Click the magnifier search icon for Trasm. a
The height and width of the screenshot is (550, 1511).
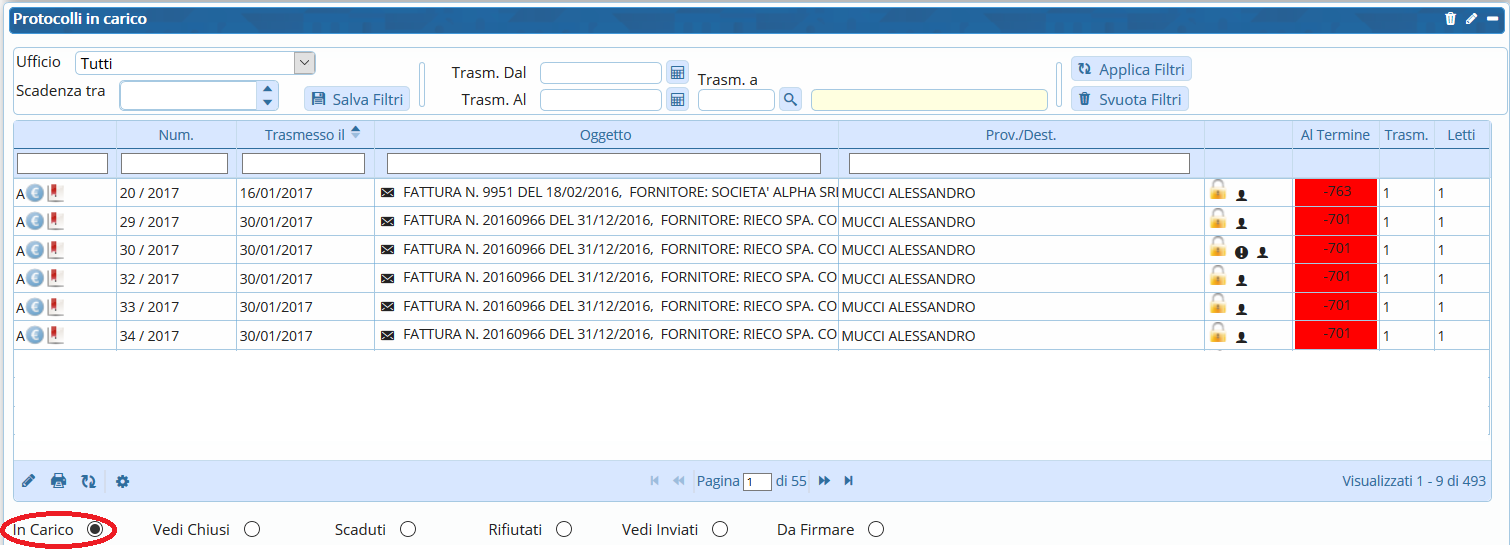[x=790, y=99]
